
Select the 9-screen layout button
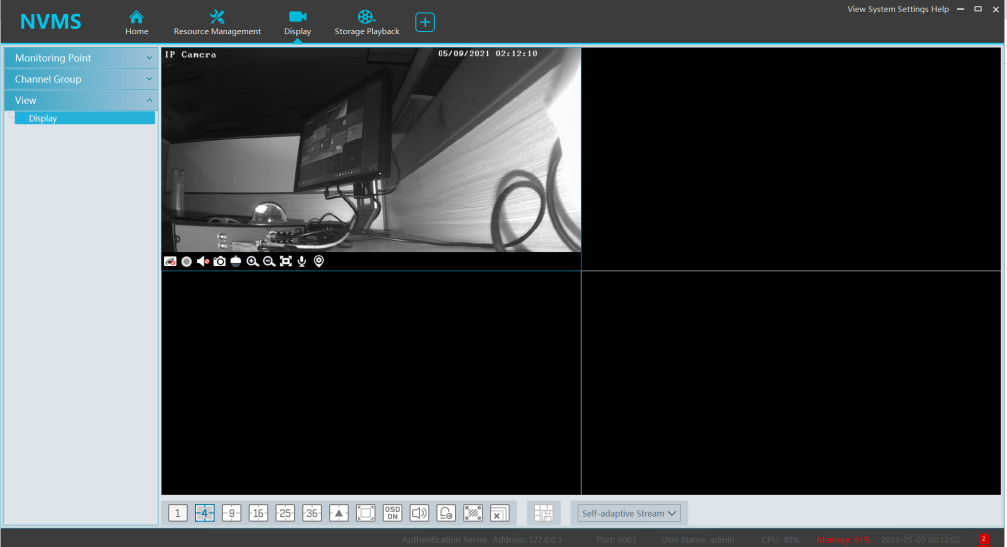click(231, 513)
